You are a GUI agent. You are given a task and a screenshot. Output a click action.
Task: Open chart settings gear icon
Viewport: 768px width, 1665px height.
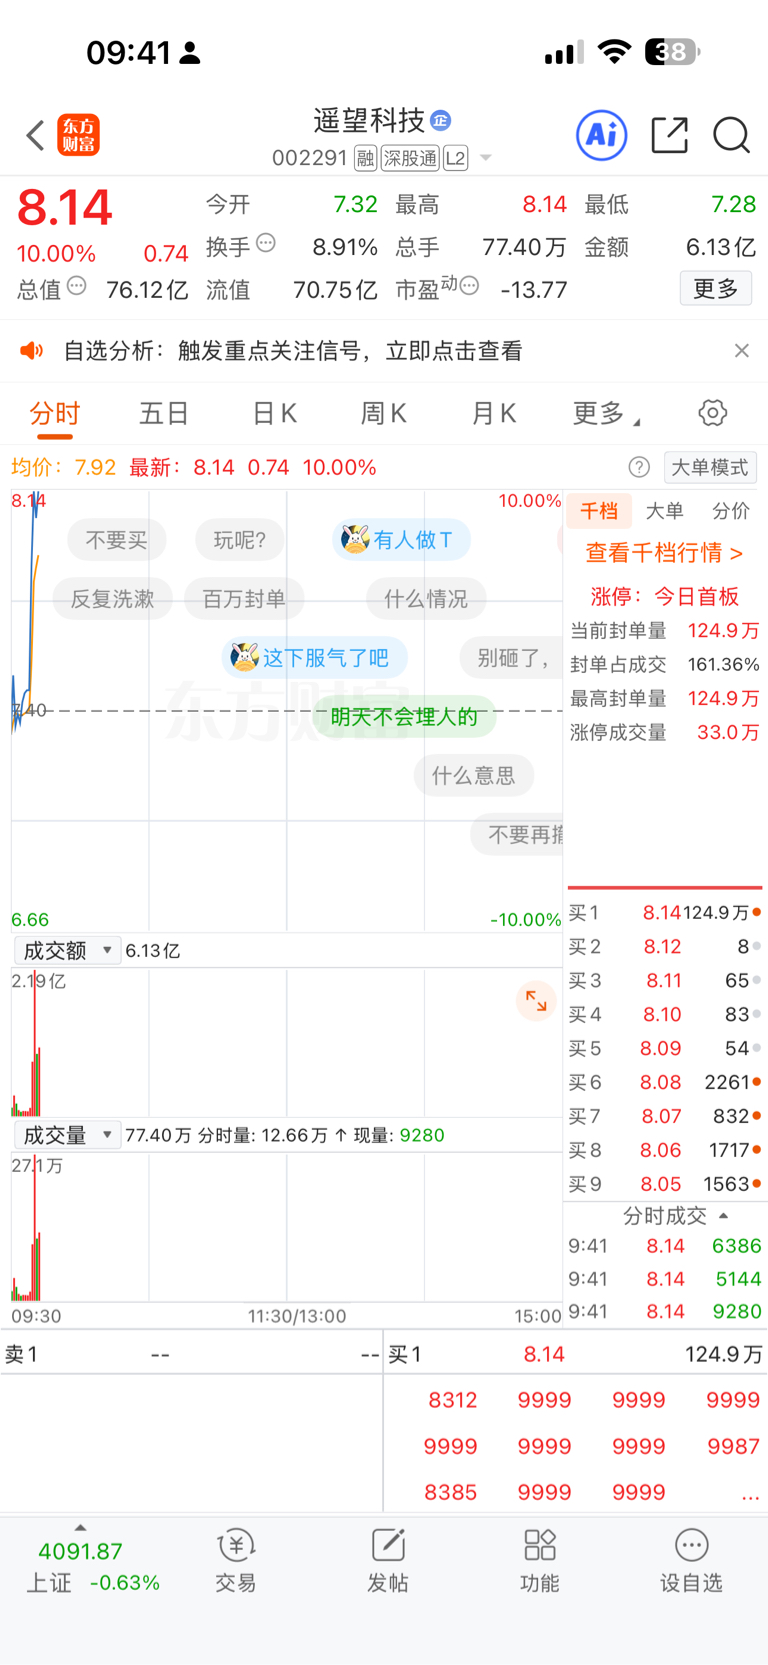tap(712, 413)
